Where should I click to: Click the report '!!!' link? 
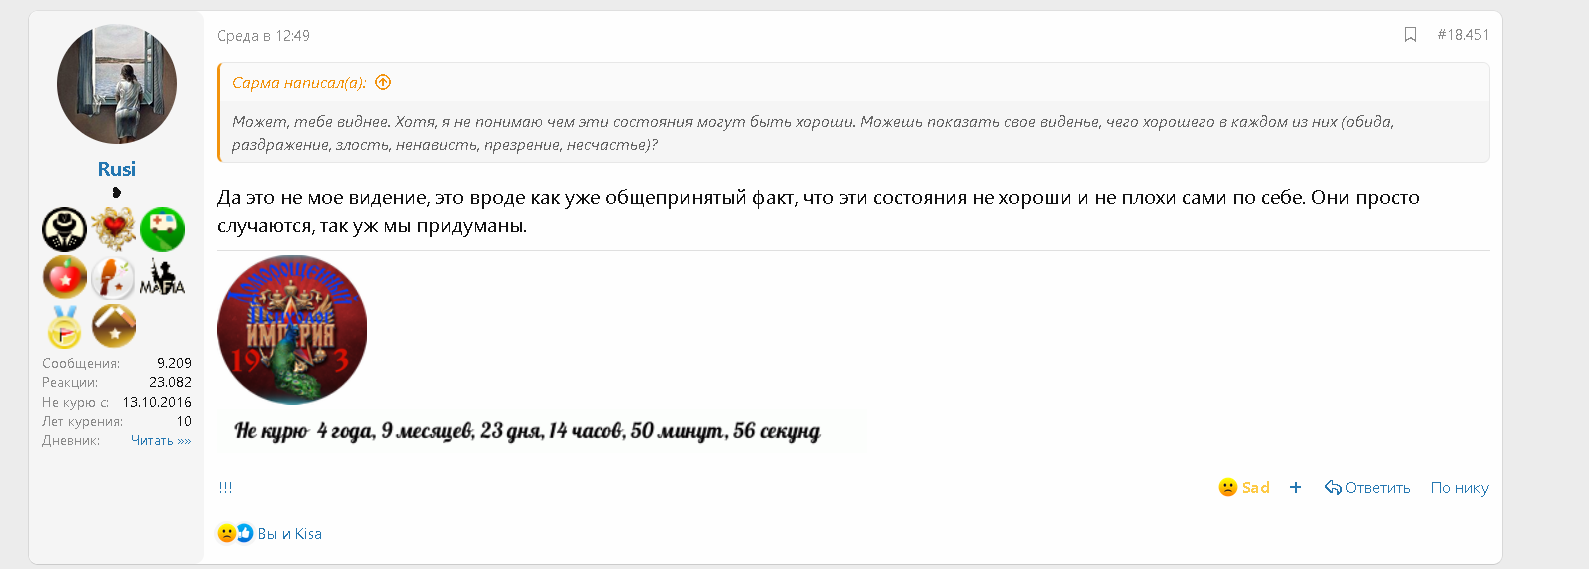tap(225, 488)
